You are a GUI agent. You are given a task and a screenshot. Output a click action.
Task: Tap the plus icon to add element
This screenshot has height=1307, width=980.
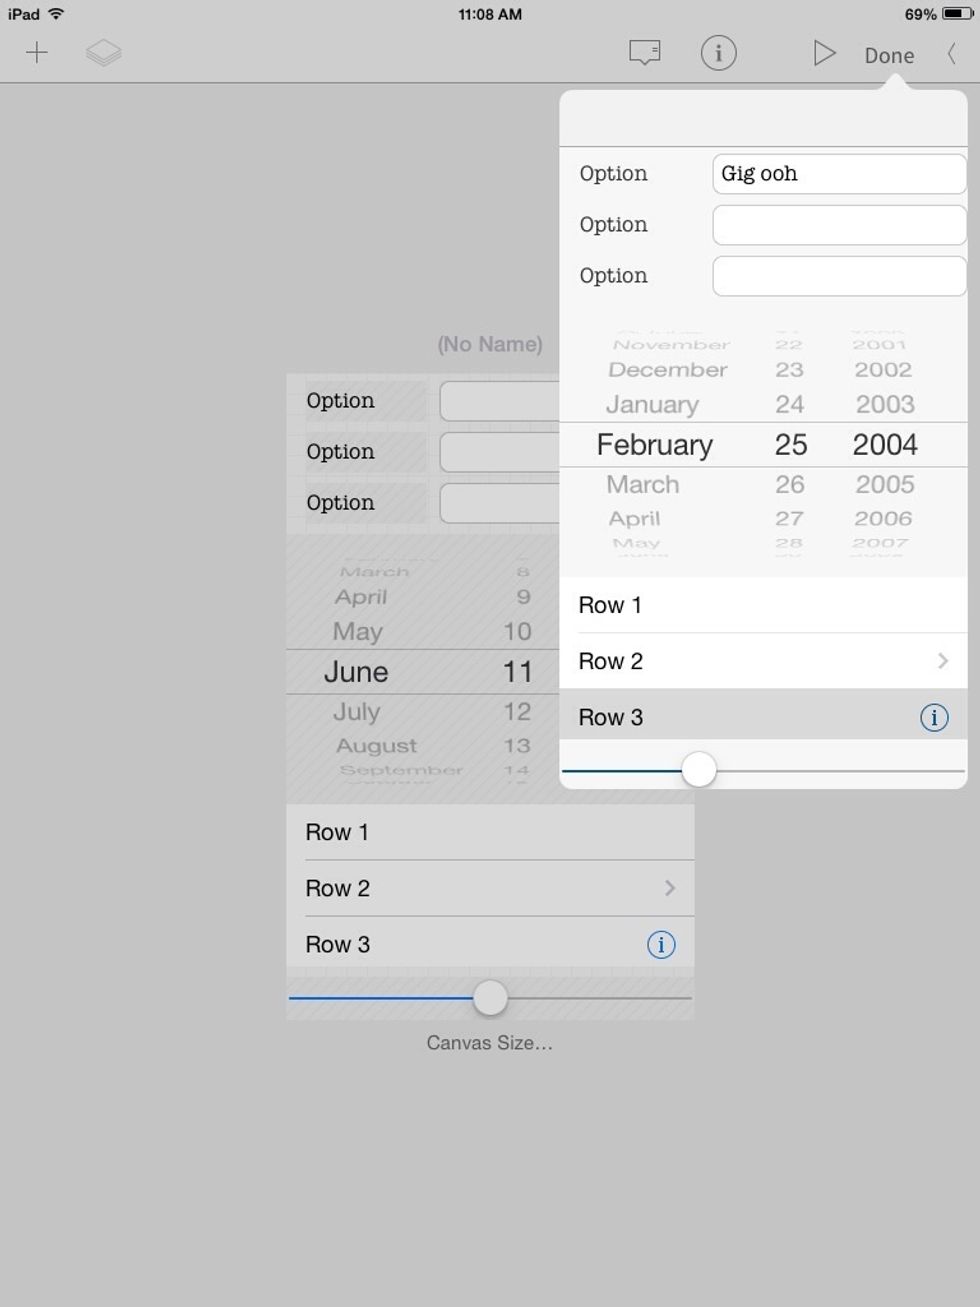pos(37,53)
